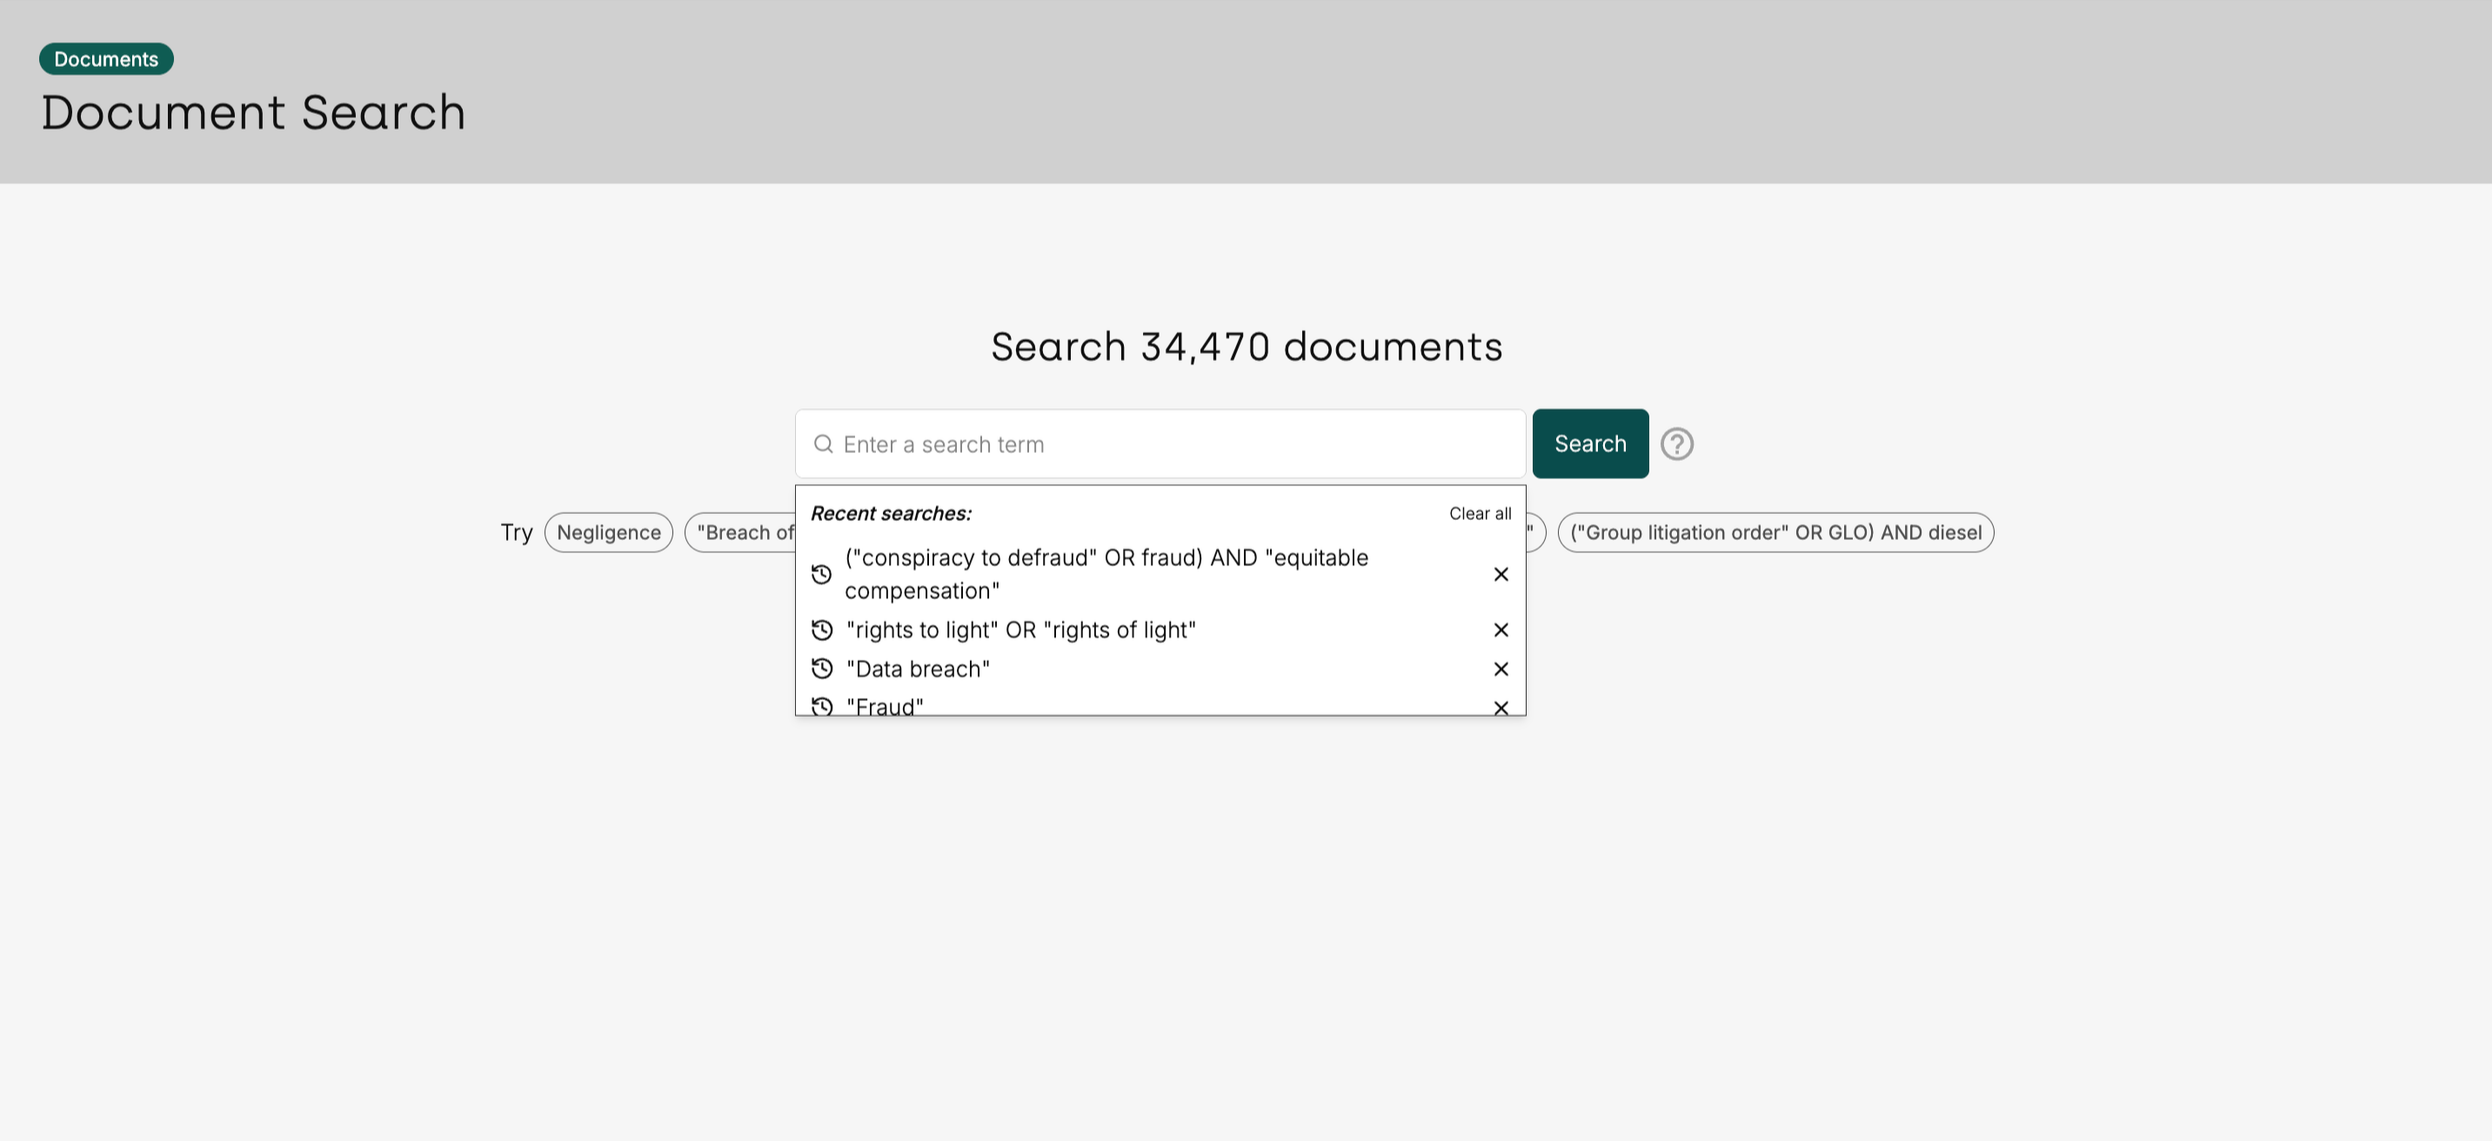Screen dimensions: 2492x1141
Task: Try the "Breach of" suggestion chip
Action: coord(742,532)
